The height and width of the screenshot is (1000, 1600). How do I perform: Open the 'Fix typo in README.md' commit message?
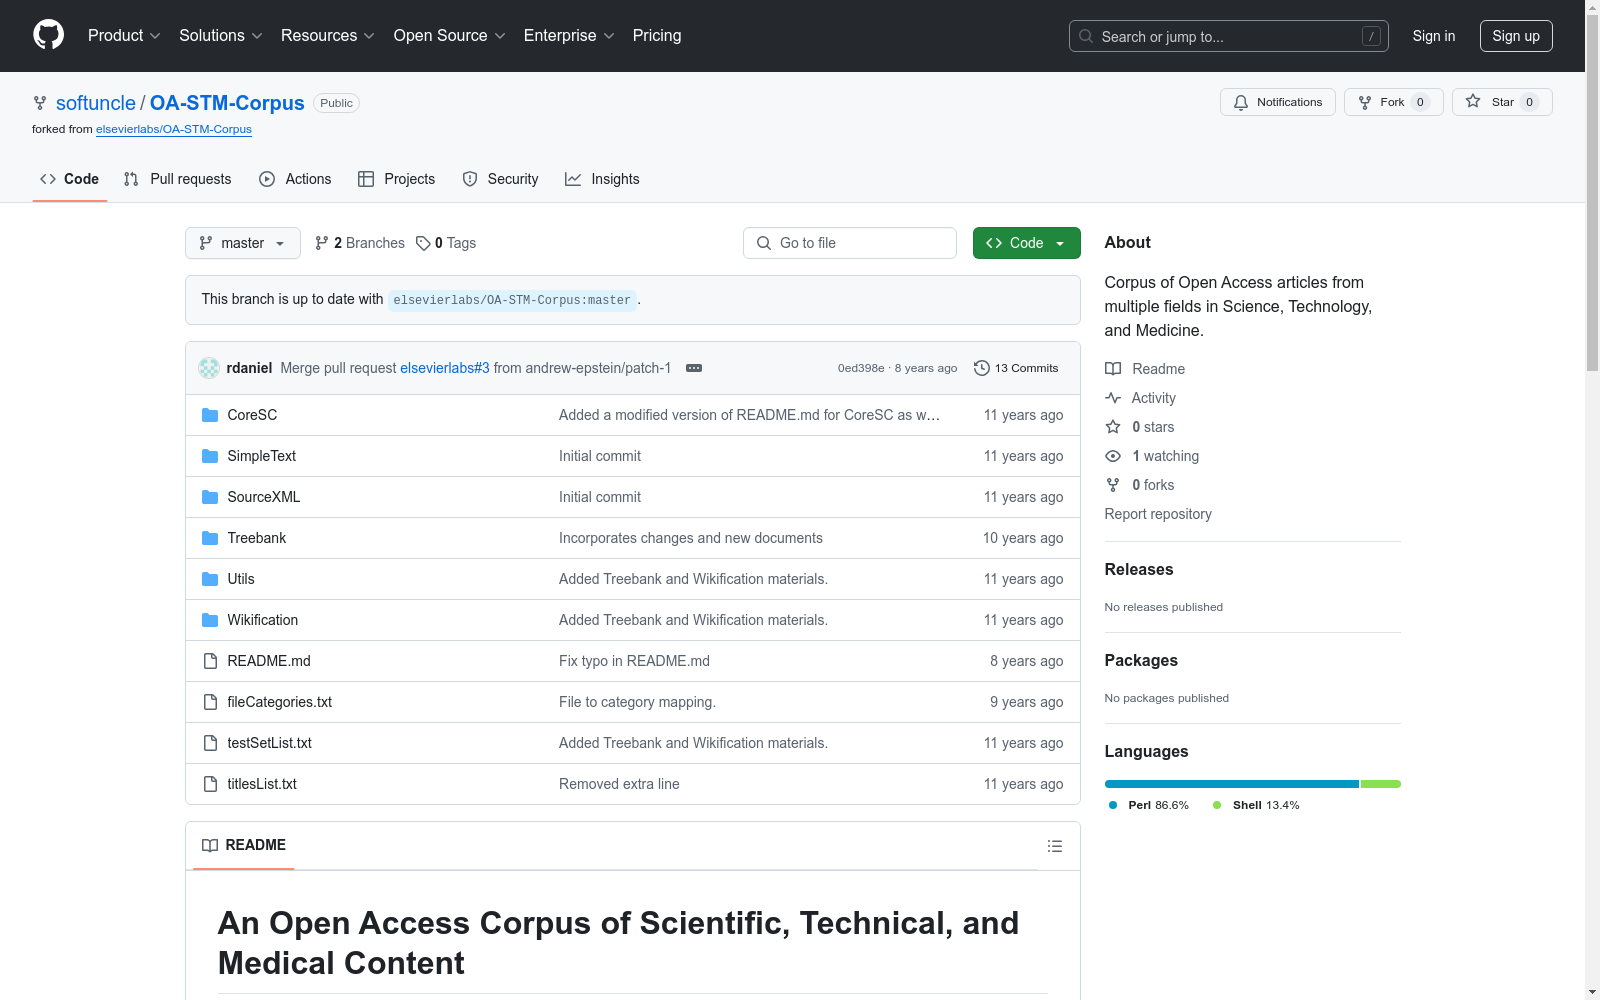tap(634, 661)
